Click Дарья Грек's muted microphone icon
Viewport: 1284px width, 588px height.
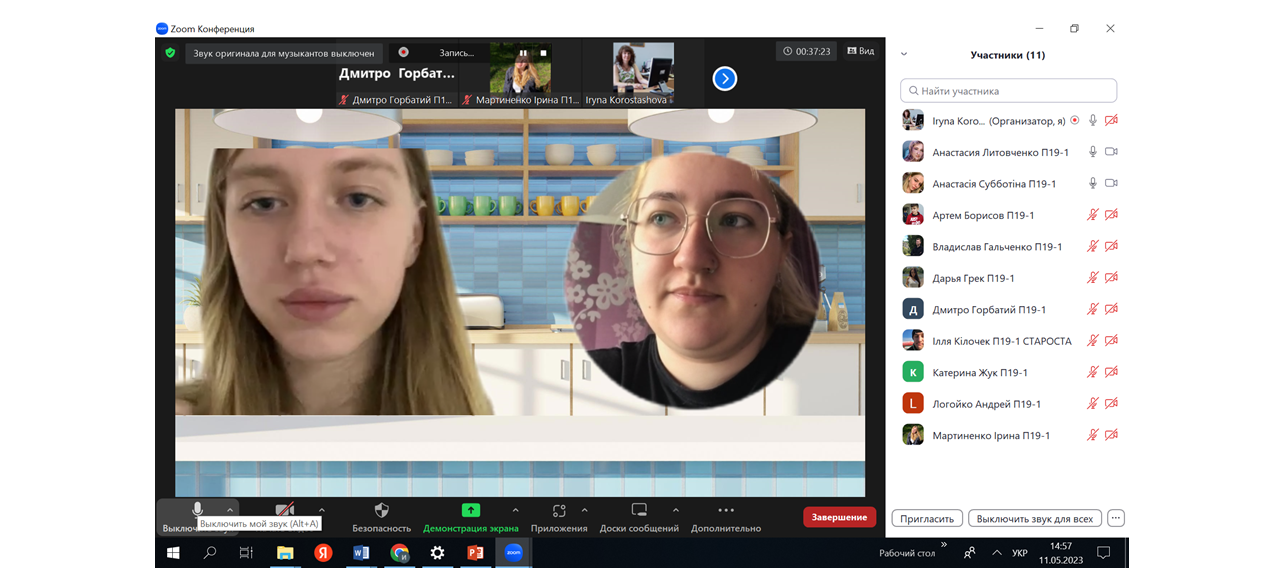(1093, 278)
